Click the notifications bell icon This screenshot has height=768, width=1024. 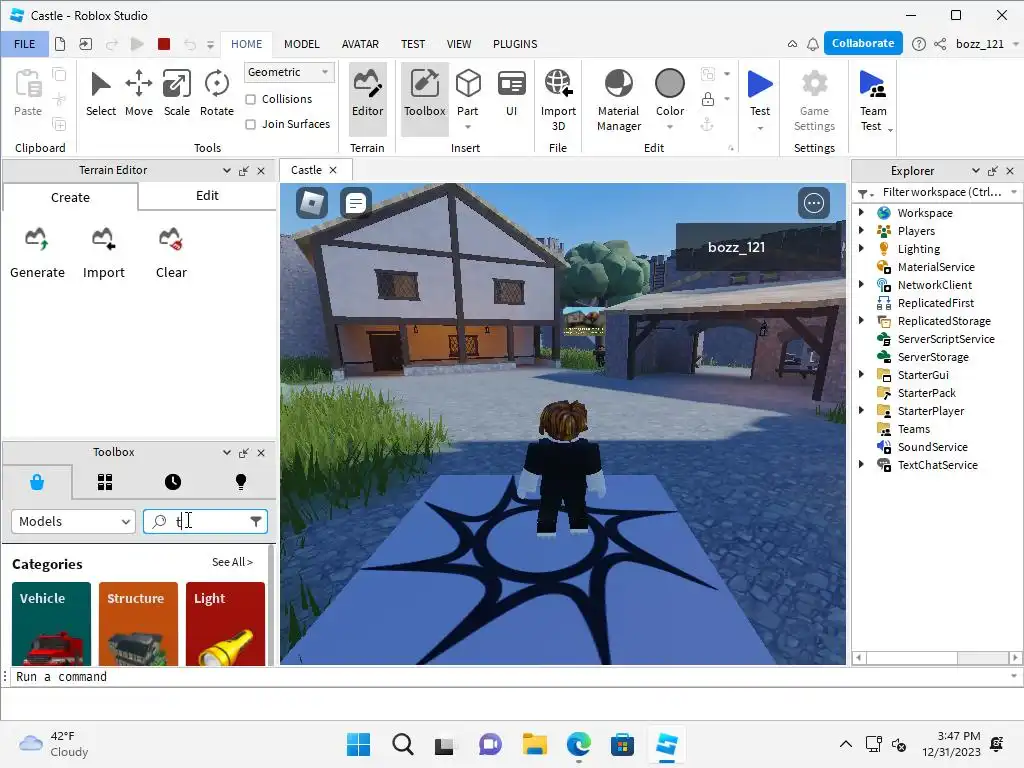(x=813, y=44)
